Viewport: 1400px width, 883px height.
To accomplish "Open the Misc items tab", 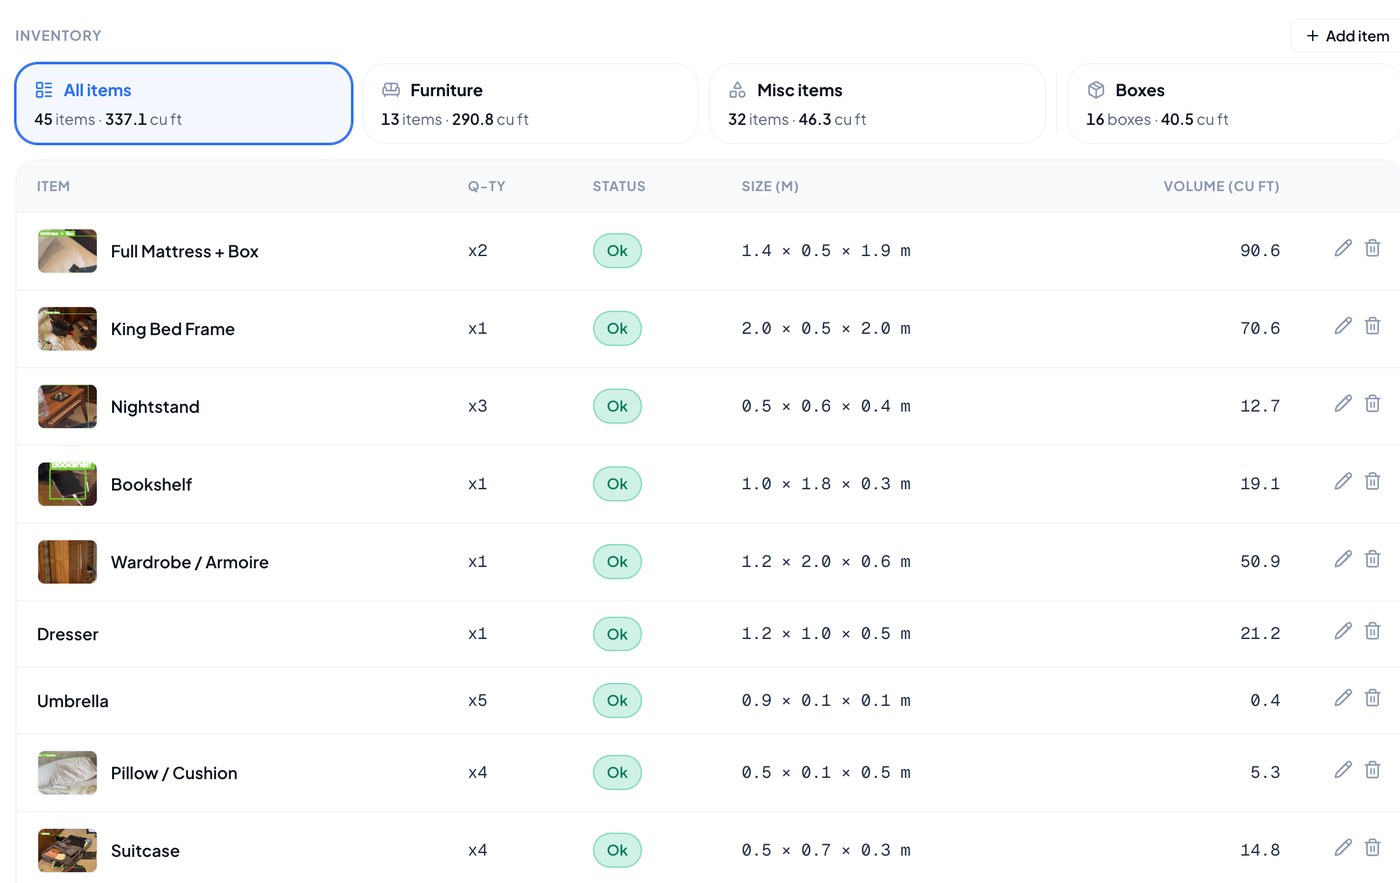I will [x=877, y=104].
